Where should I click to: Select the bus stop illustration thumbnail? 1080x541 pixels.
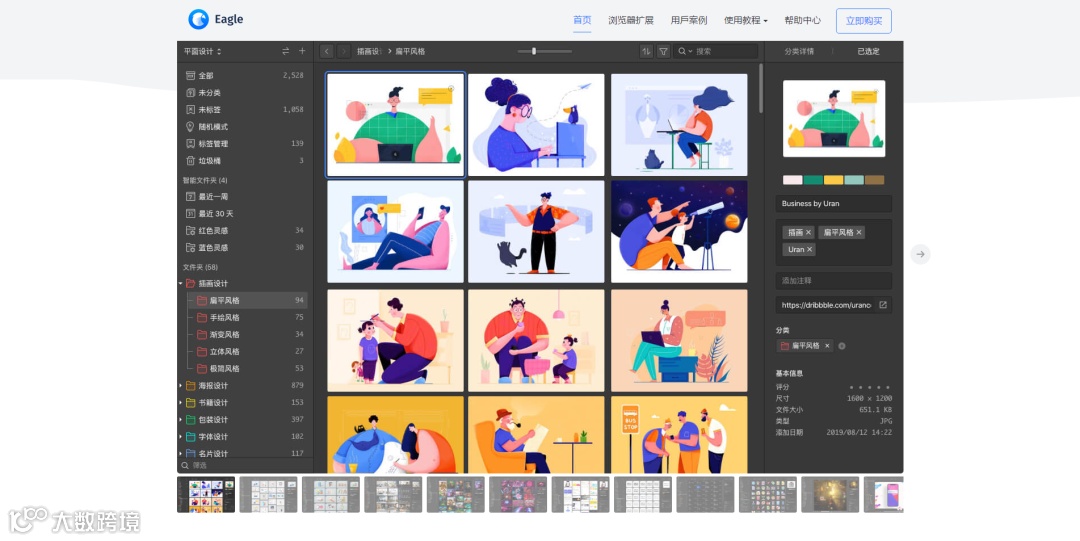click(x=679, y=434)
